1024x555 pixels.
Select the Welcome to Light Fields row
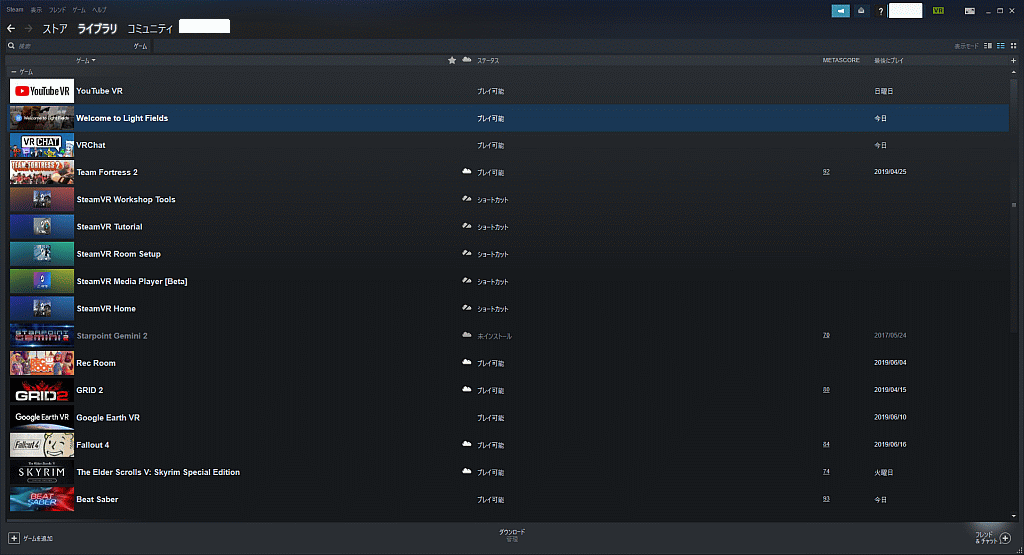pyautogui.click(x=508, y=118)
